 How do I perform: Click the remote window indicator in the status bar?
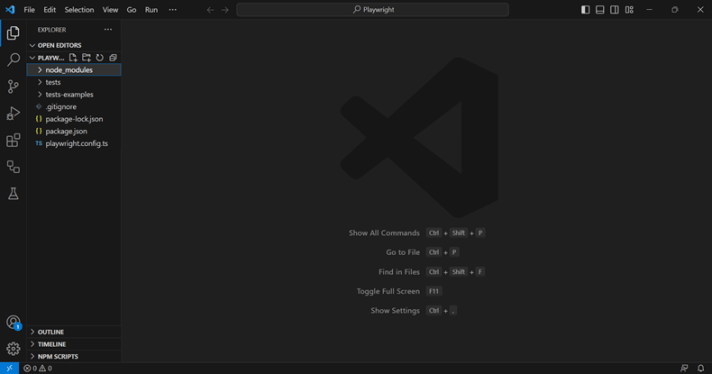coord(9,368)
